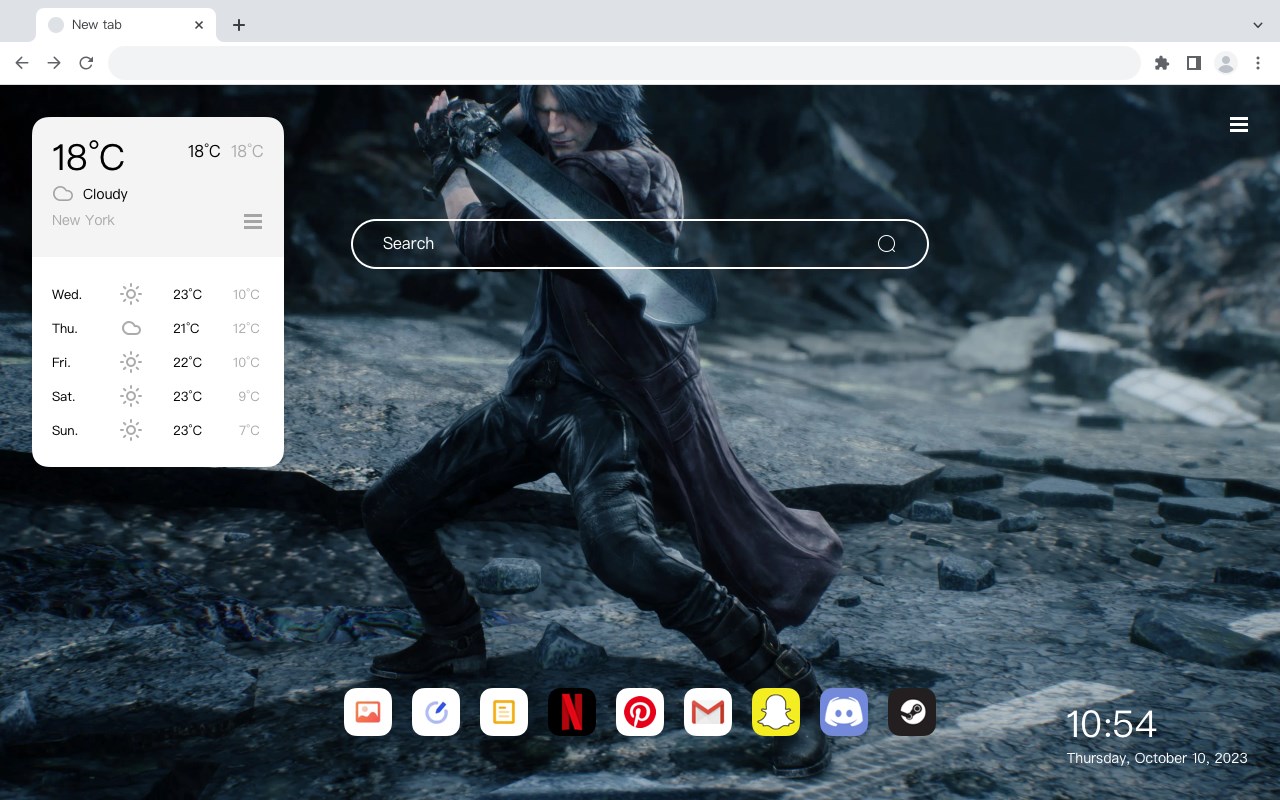1280x800 pixels.
Task: Click the Wed. sun forecast icon
Action: (x=131, y=294)
